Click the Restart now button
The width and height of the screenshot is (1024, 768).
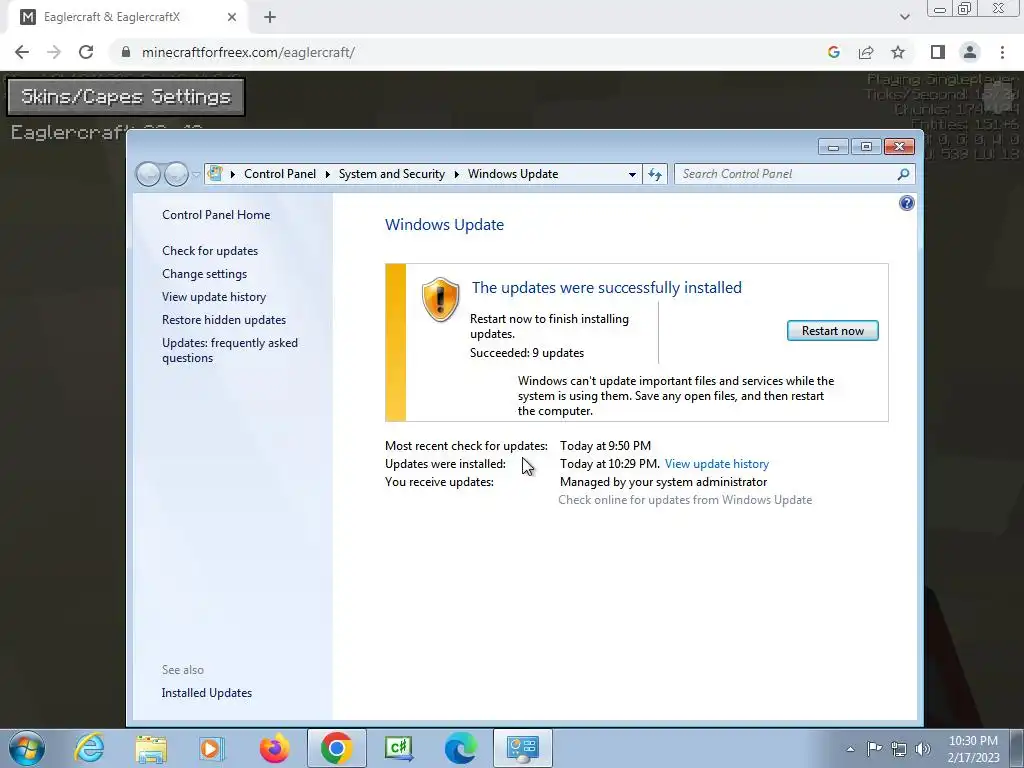[x=833, y=331]
